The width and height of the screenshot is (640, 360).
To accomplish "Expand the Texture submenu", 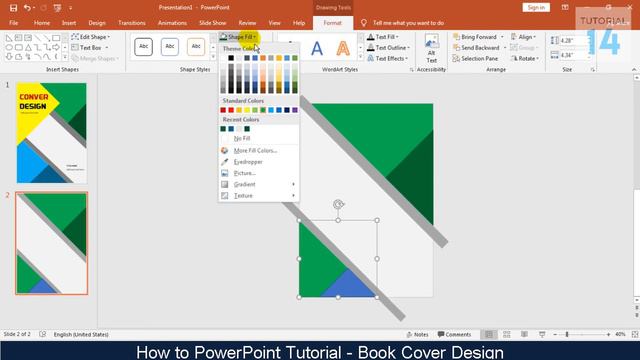I will 258,196.
